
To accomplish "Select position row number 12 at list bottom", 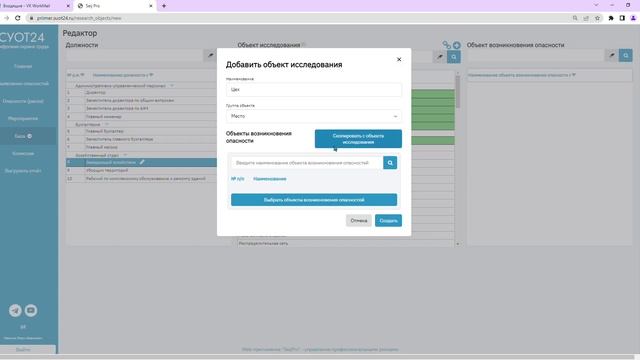I will pos(141,179).
